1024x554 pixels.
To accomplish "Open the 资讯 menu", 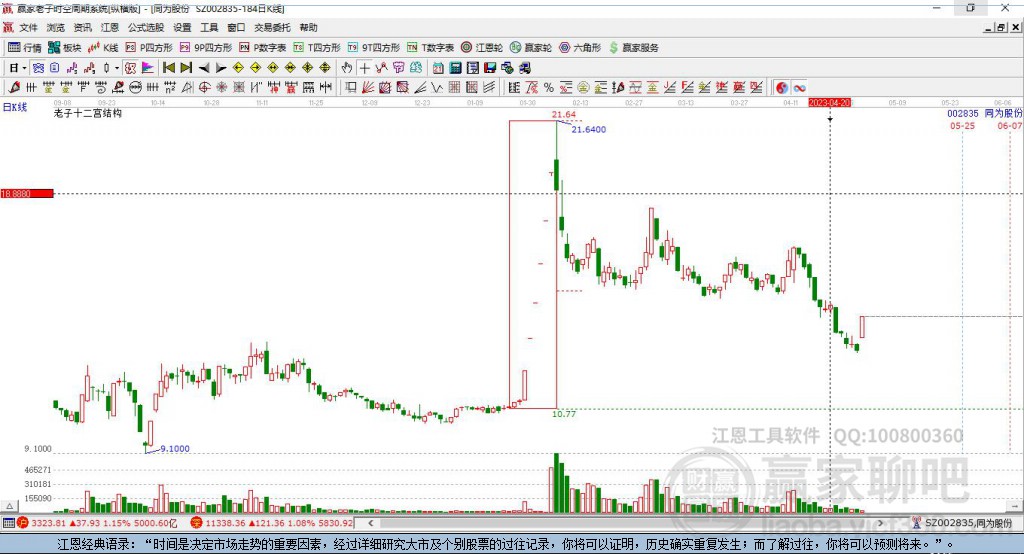I will click(x=82, y=27).
